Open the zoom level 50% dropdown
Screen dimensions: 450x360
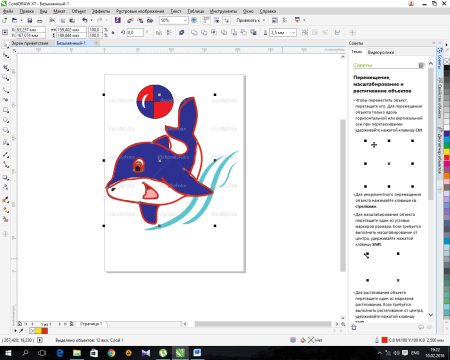(x=185, y=20)
